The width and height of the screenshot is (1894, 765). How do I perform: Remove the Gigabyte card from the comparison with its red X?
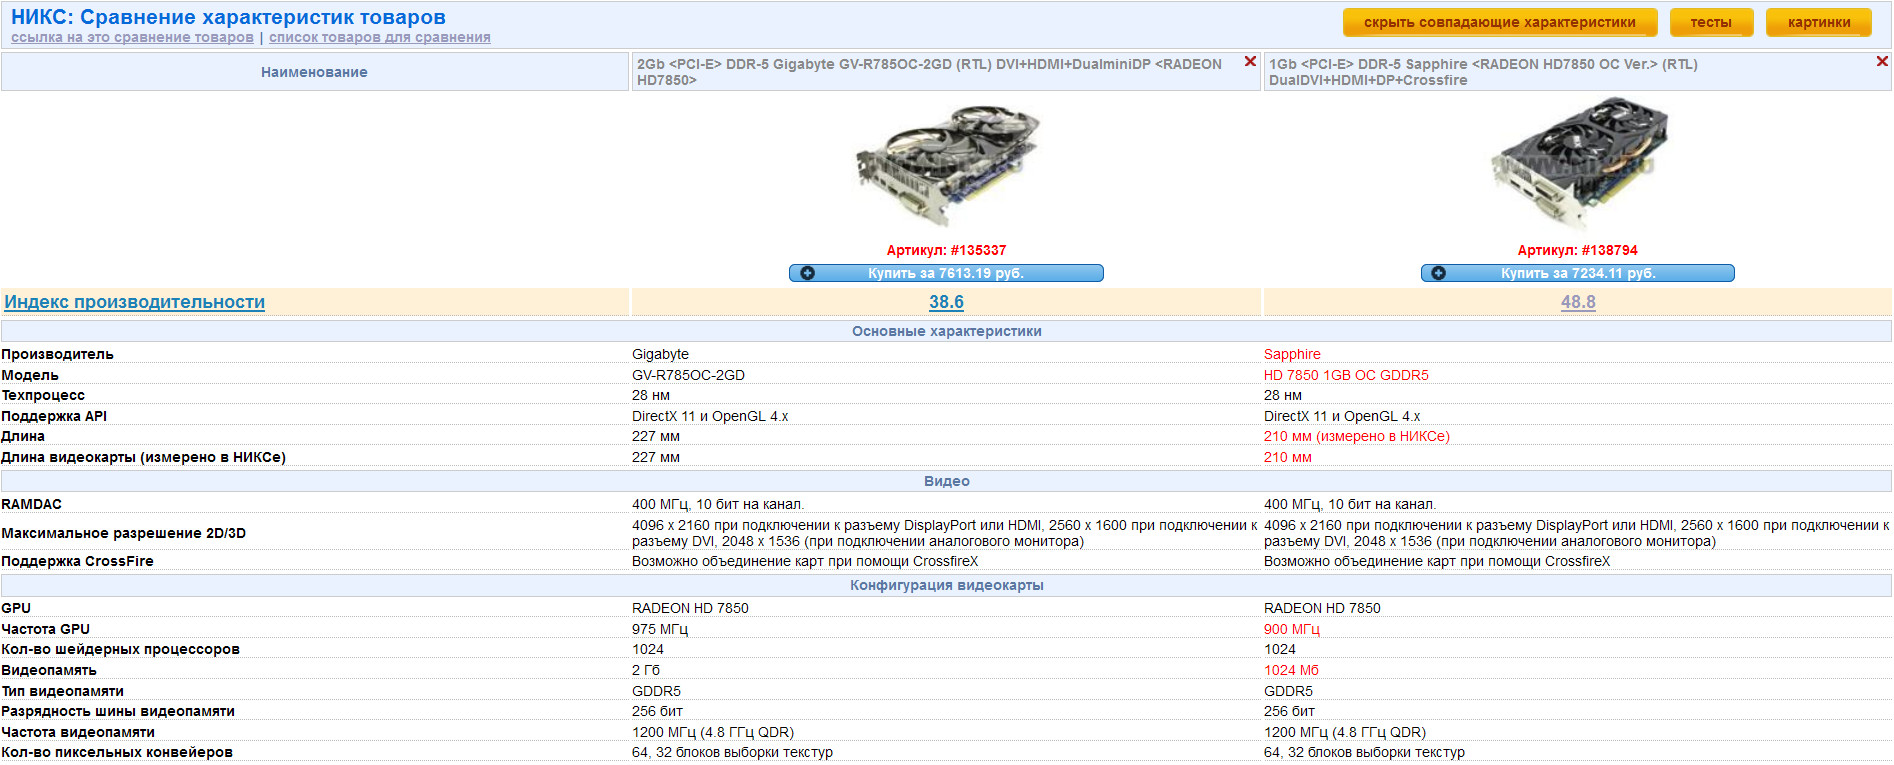tap(1250, 62)
